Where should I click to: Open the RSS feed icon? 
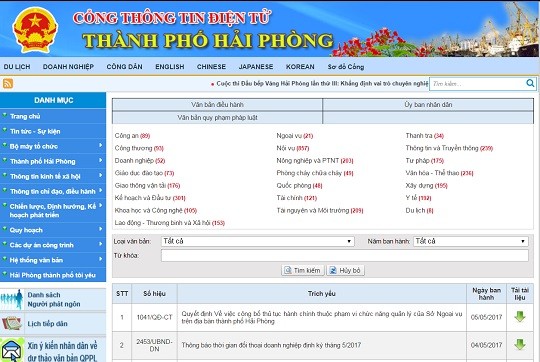point(8,83)
